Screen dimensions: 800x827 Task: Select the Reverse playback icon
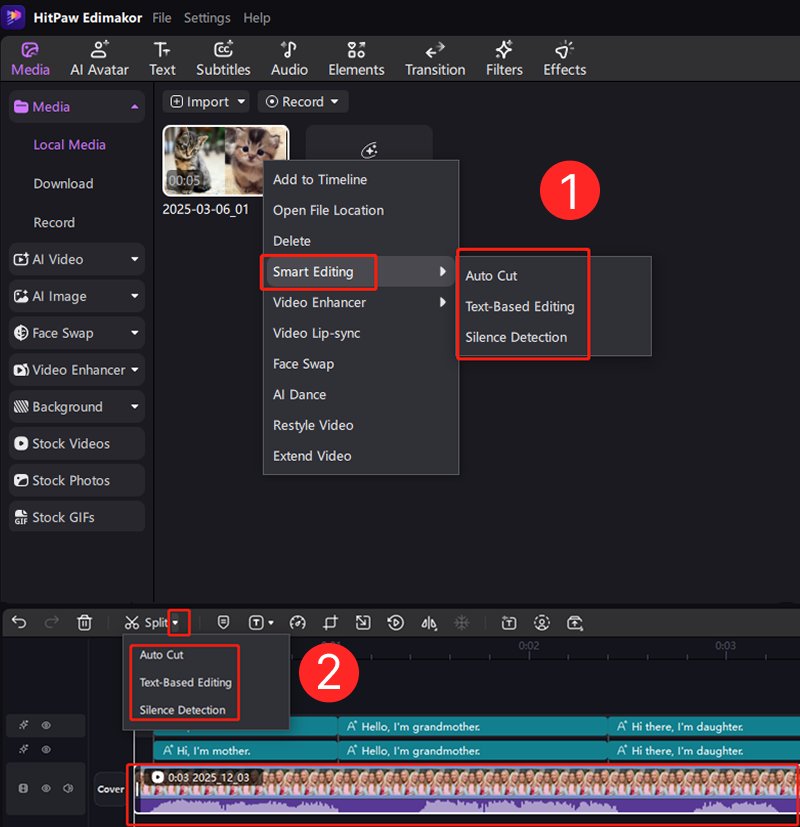pyautogui.click(x=395, y=622)
